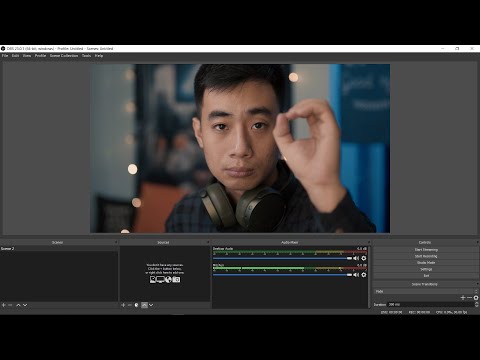Screen dimensions: 480x360
Task: Open the Mic/Aux gear settings
Action: (364, 275)
